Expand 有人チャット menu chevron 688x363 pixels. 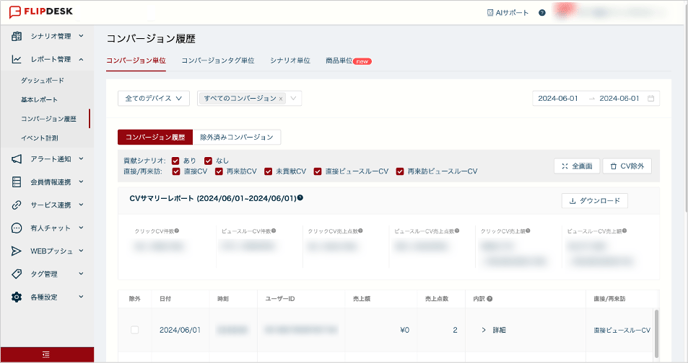pyautogui.click(x=81, y=228)
